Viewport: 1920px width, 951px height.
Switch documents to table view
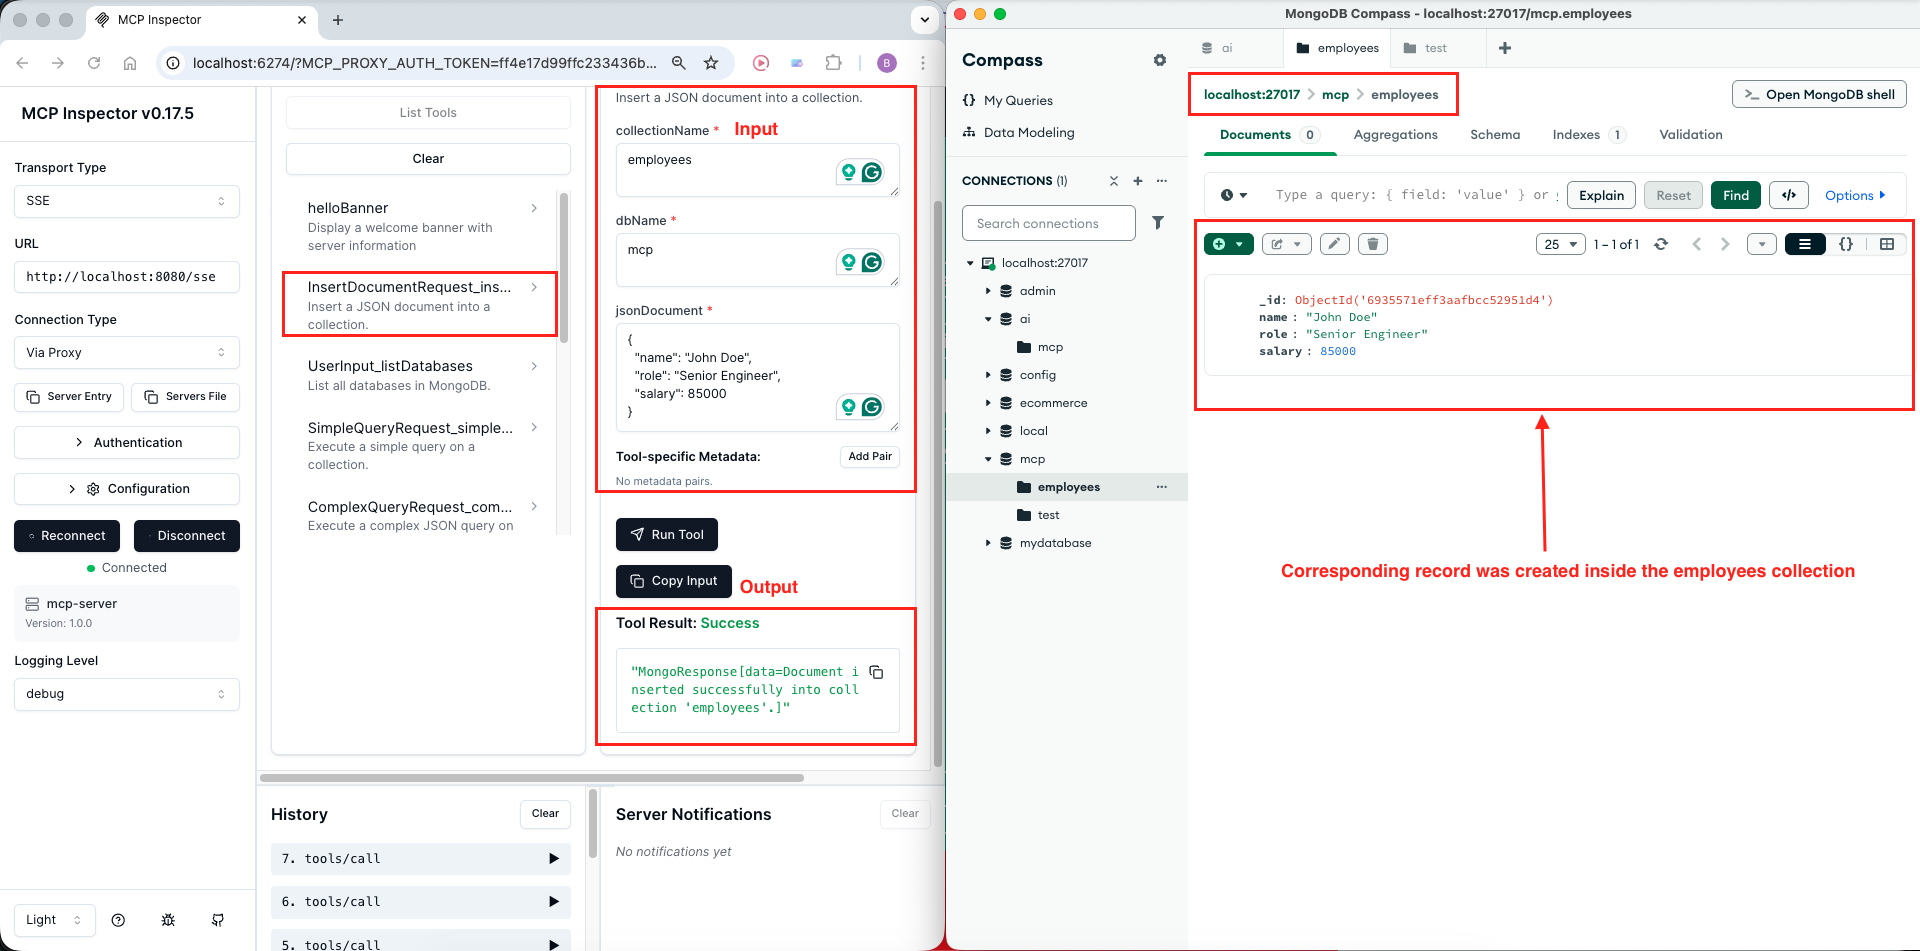pyautogui.click(x=1886, y=244)
